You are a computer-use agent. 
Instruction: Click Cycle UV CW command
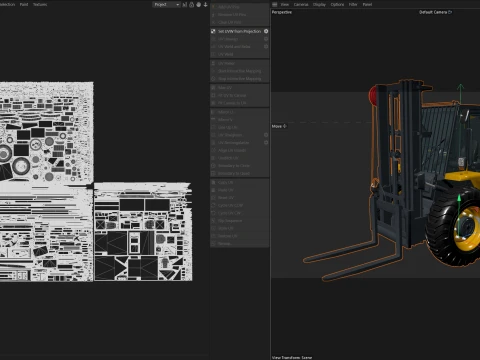pyautogui.click(x=240, y=213)
